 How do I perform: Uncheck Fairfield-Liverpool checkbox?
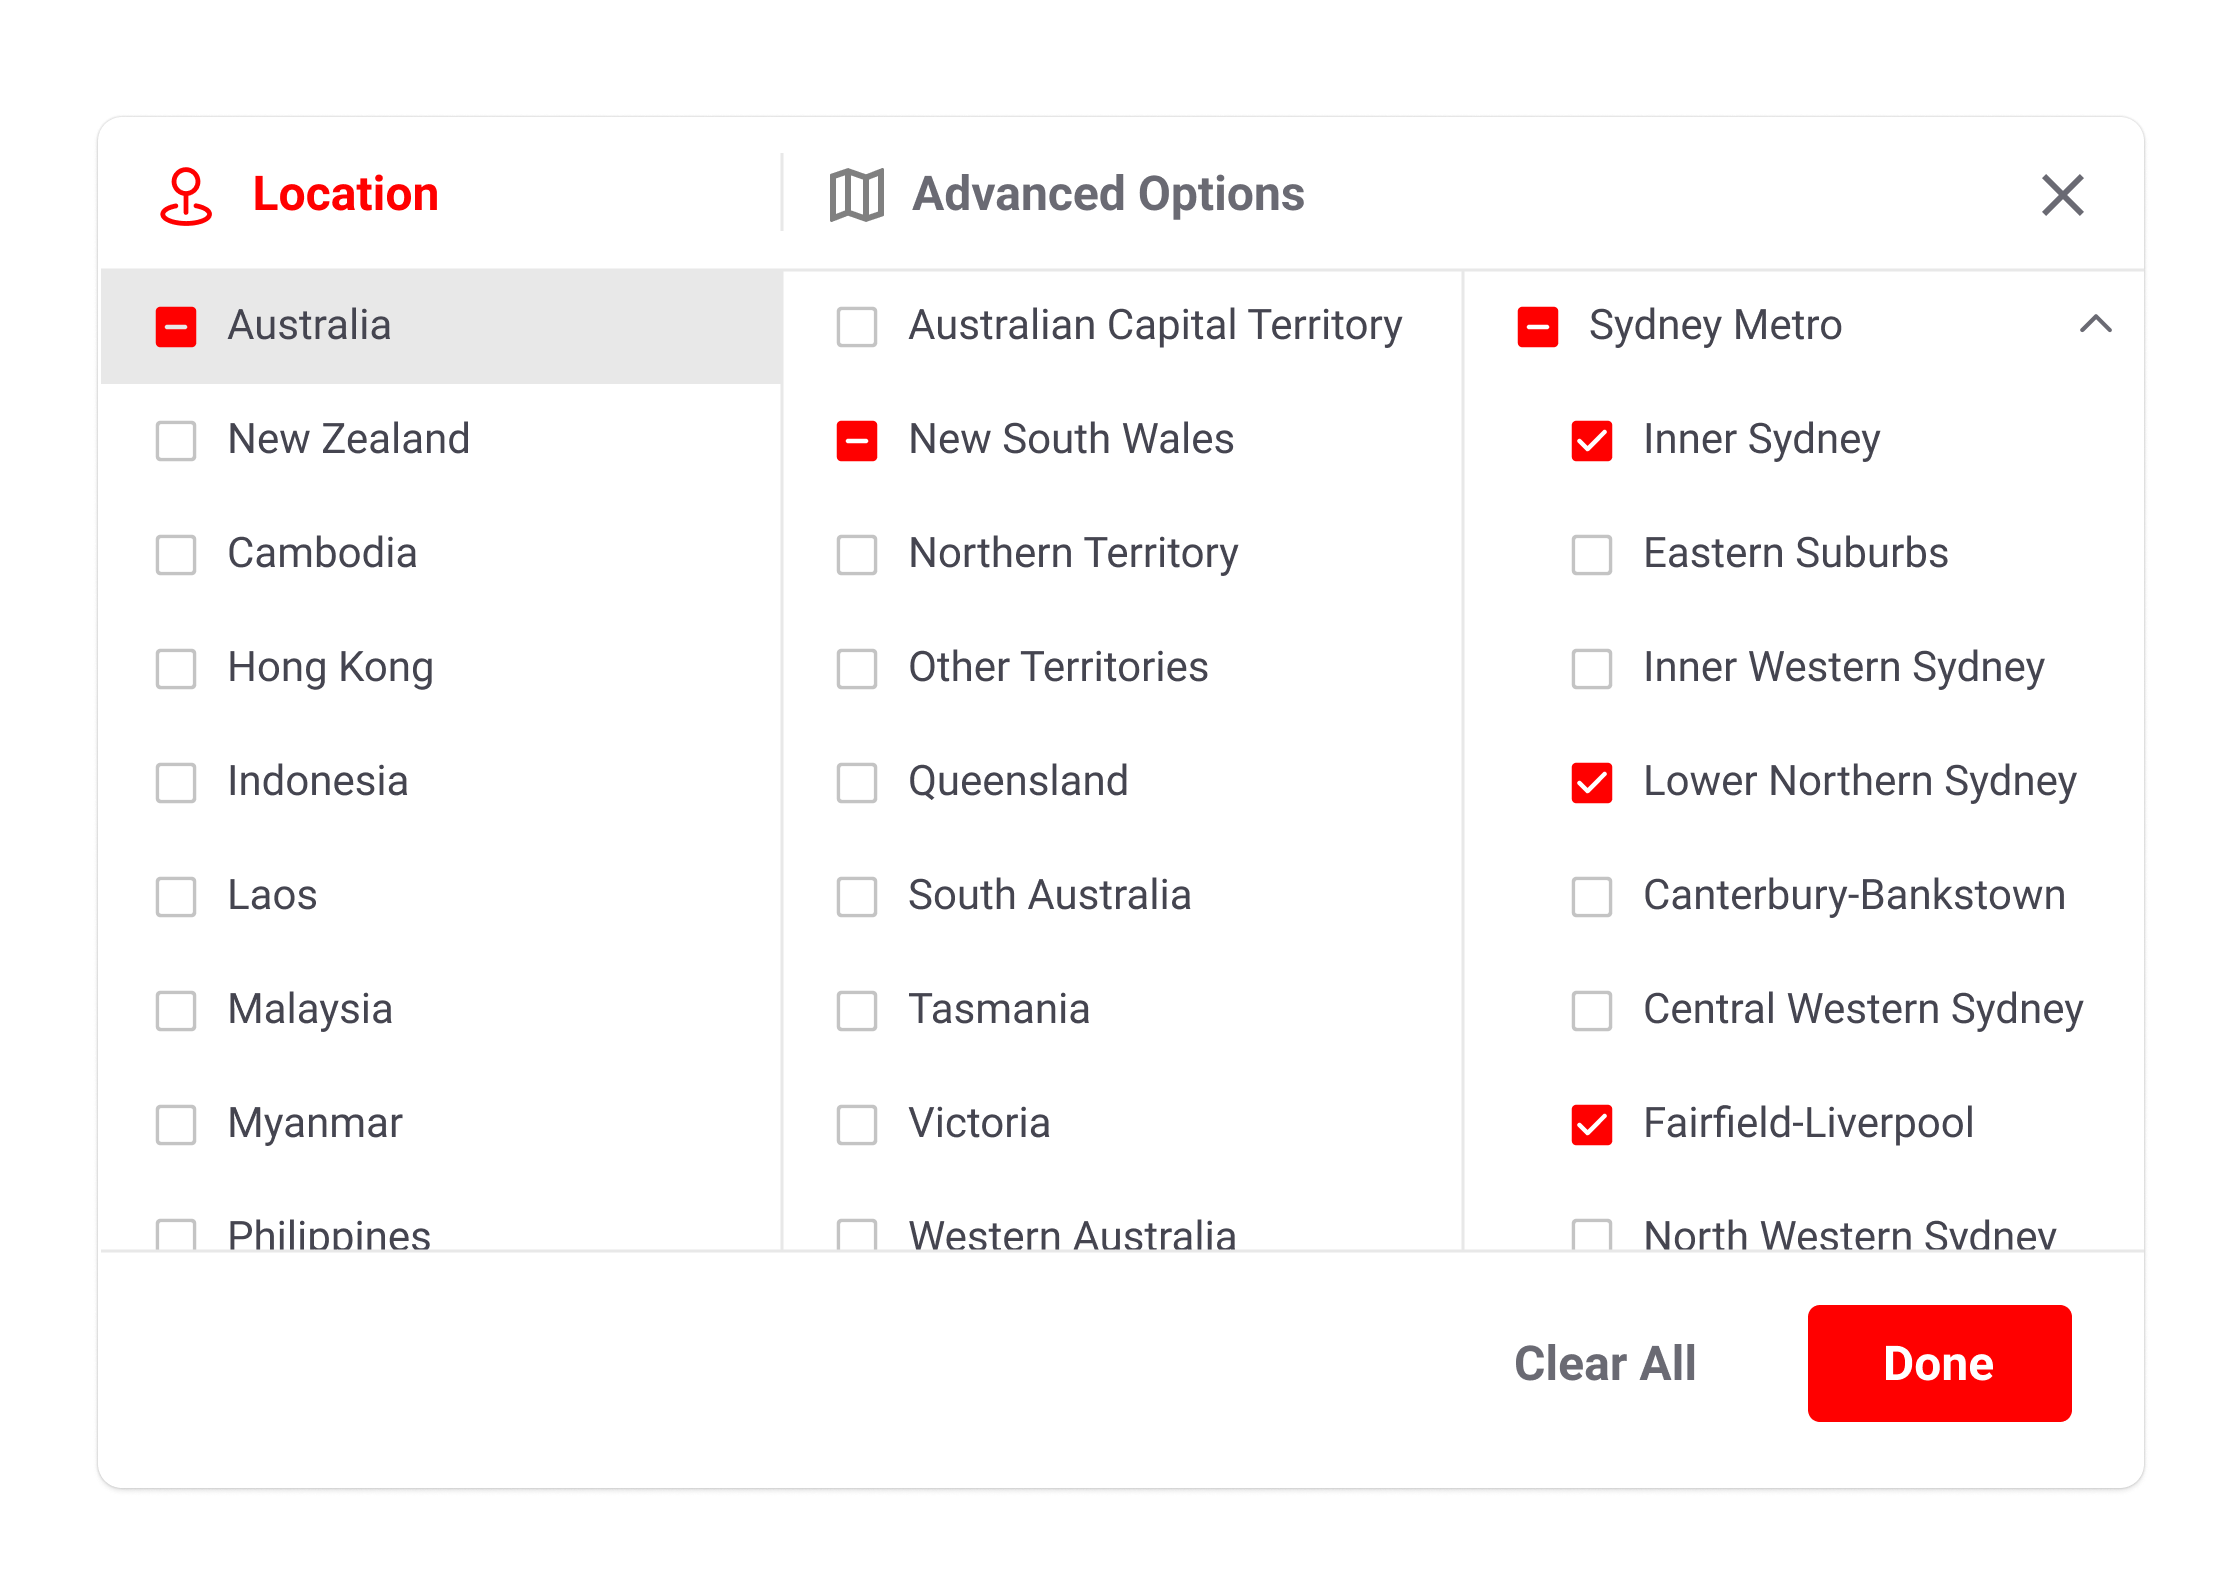[x=1591, y=1125]
